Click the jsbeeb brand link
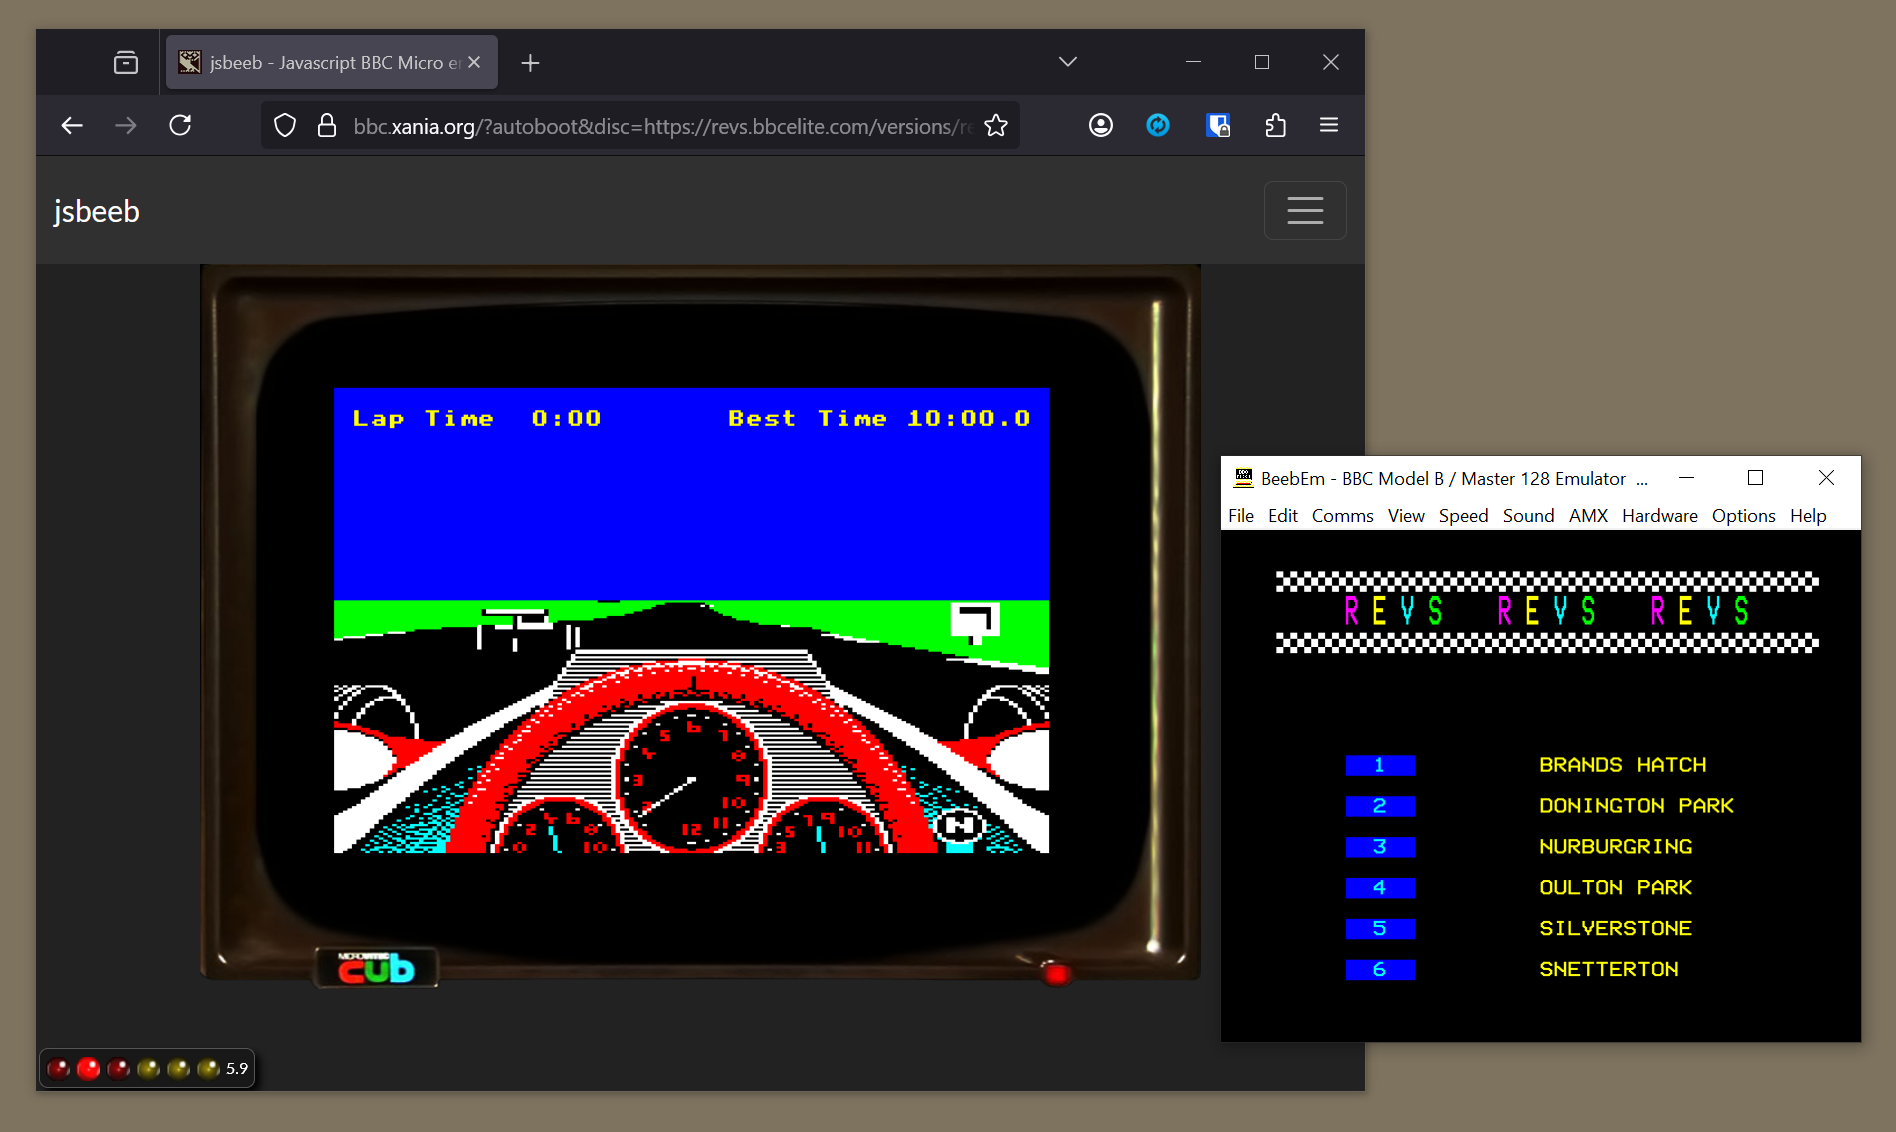The image size is (1896, 1132). pyautogui.click(x=96, y=212)
